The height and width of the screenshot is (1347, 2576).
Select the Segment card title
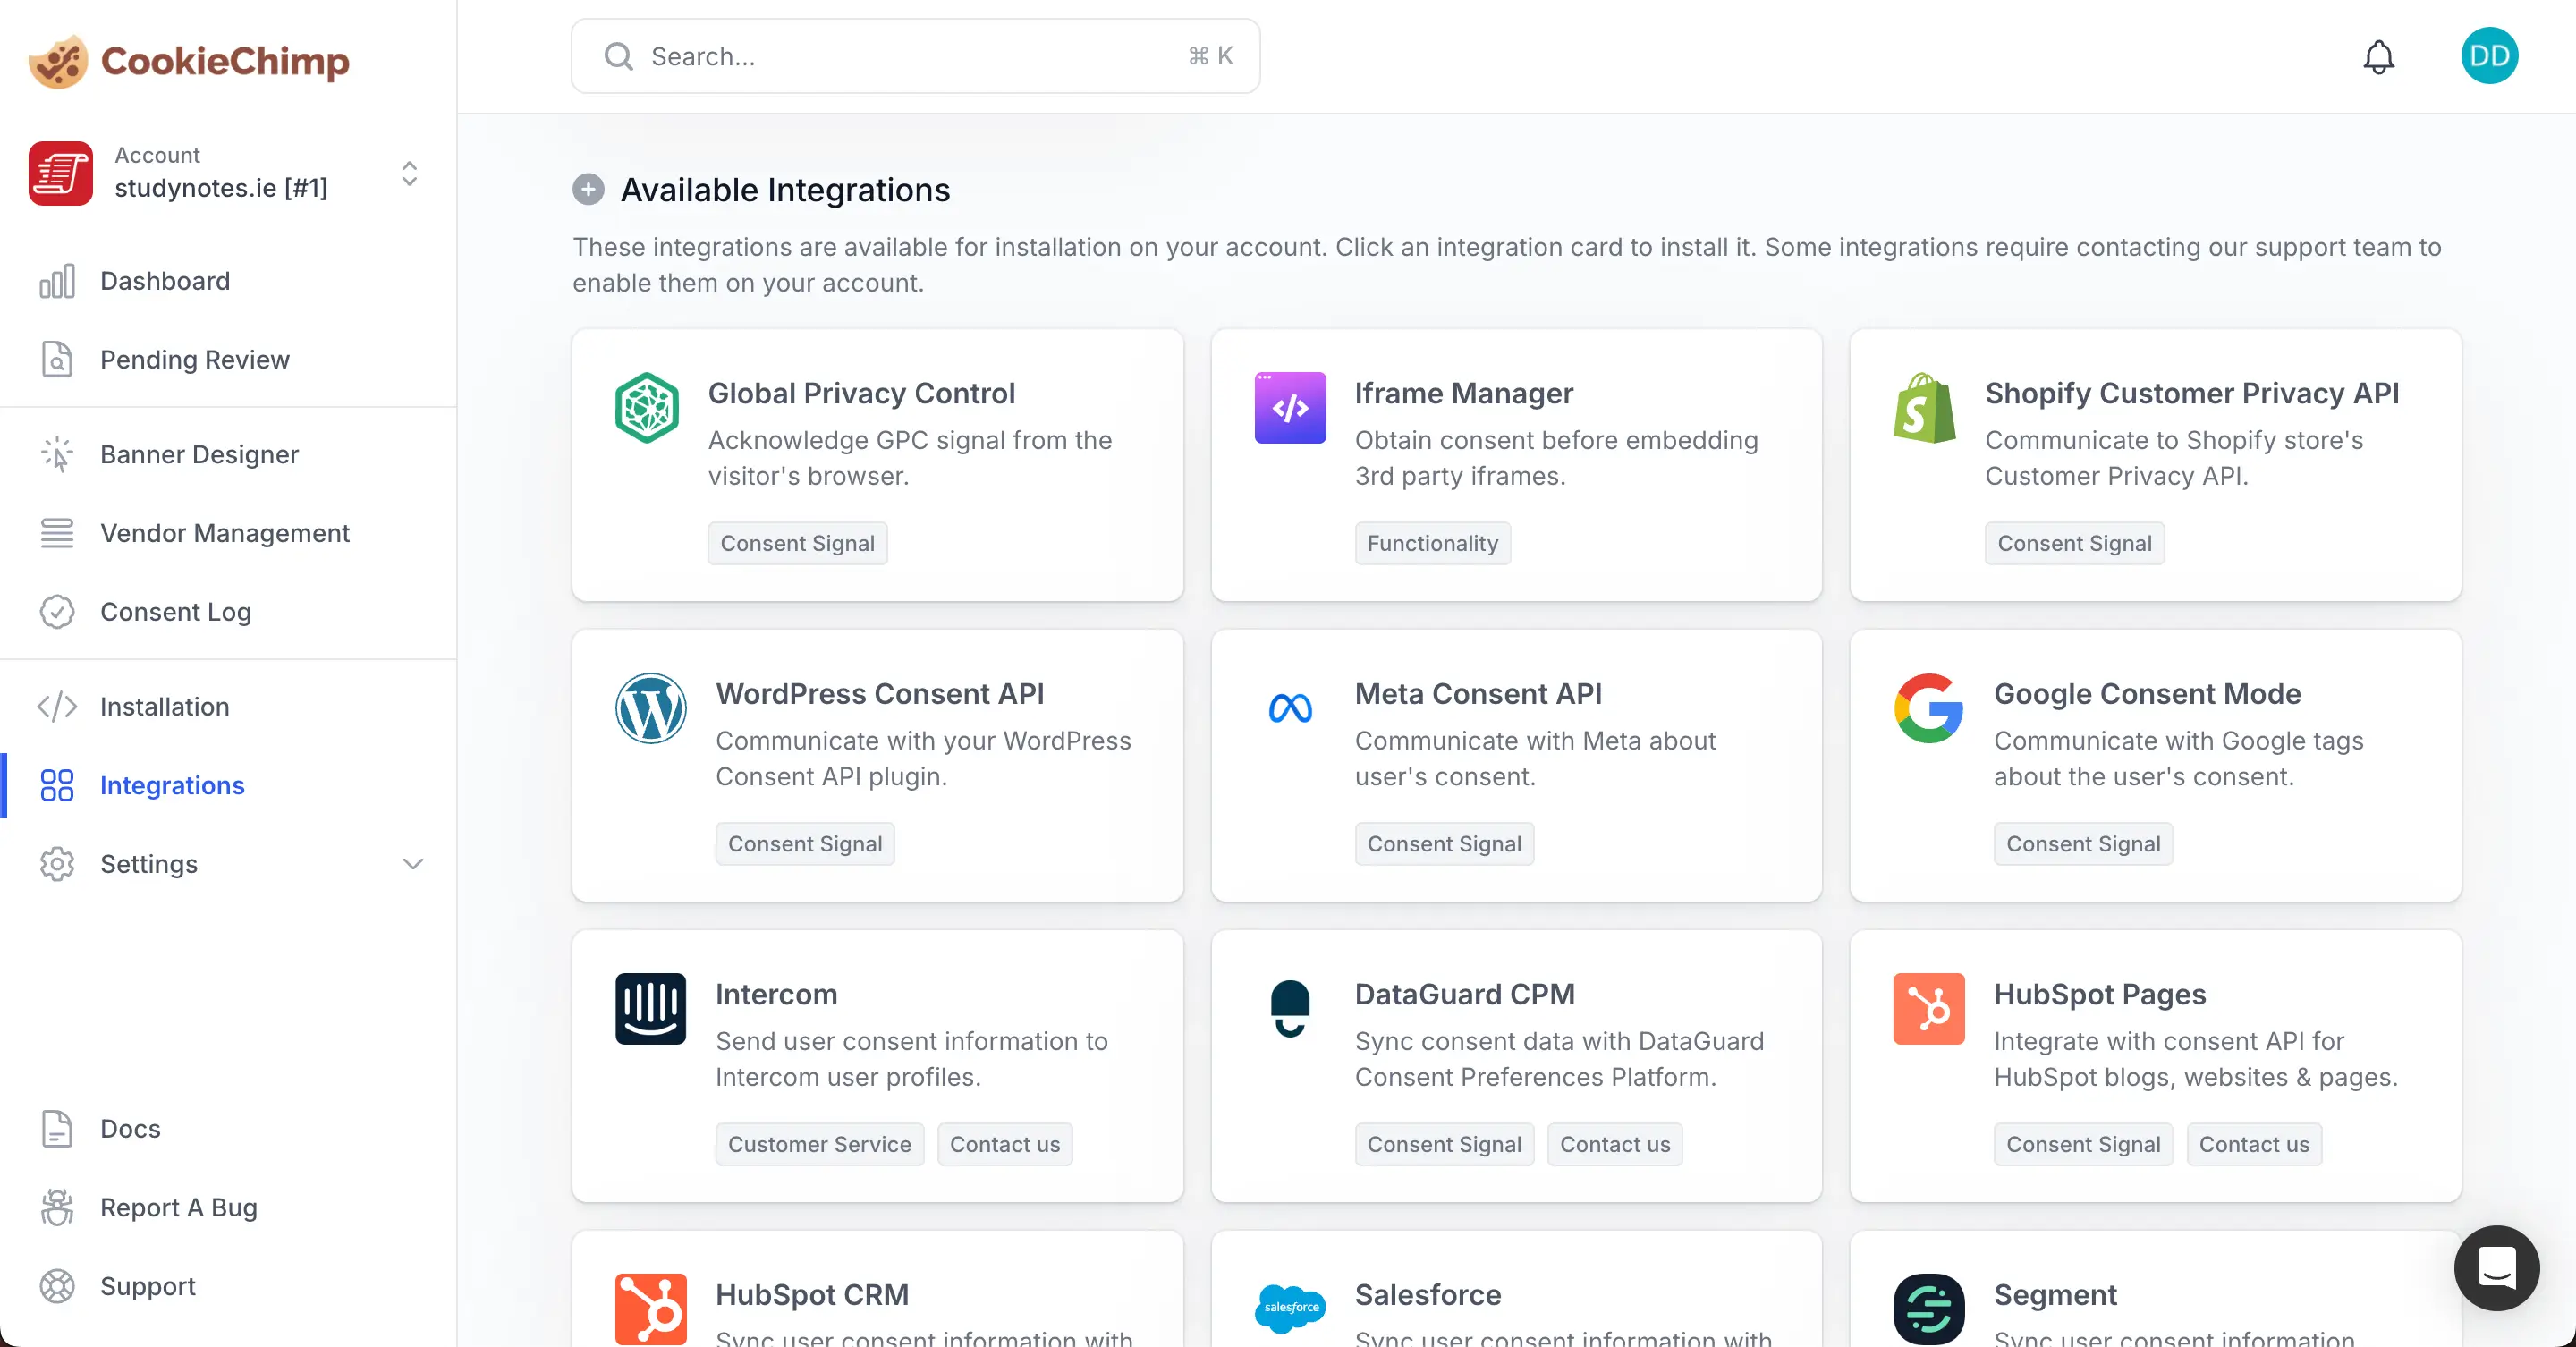pyautogui.click(x=2055, y=1294)
